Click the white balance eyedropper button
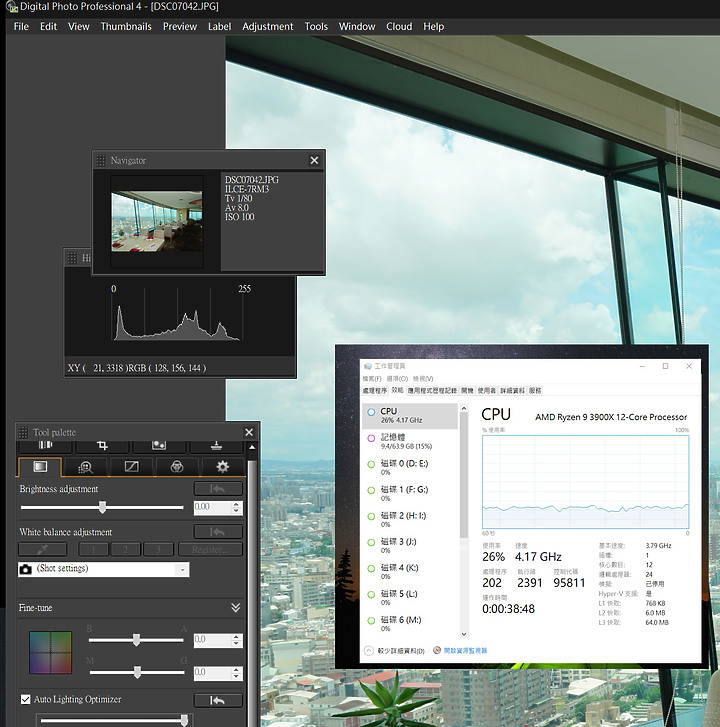This screenshot has height=727, width=720. [x=42, y=549]
